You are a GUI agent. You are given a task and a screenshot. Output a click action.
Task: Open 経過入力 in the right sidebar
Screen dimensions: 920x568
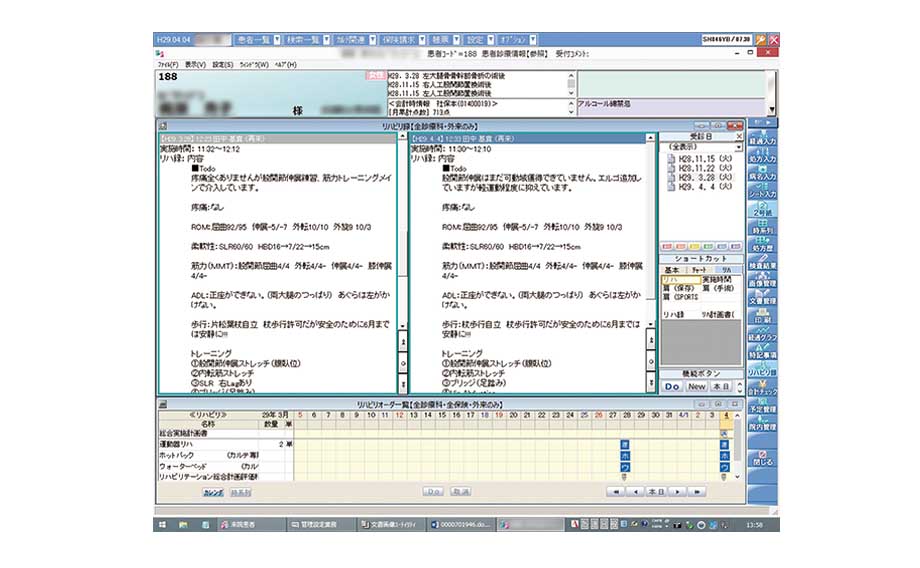click(x=763, y=139)
